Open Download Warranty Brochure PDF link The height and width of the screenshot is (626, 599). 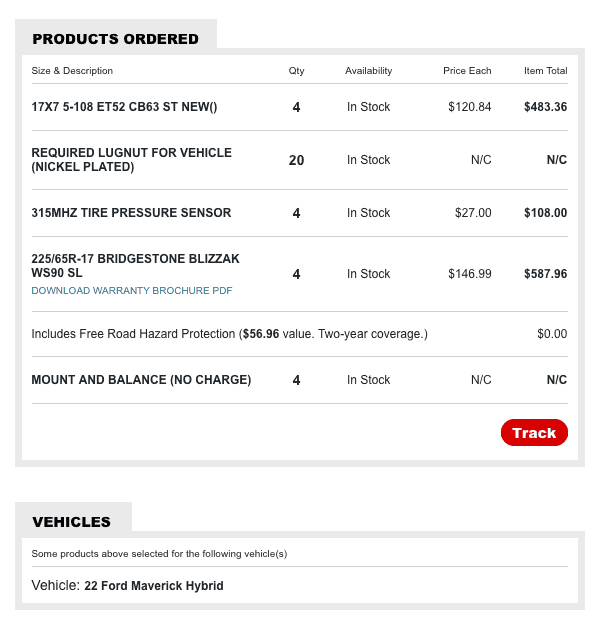(x=132, y=291)
